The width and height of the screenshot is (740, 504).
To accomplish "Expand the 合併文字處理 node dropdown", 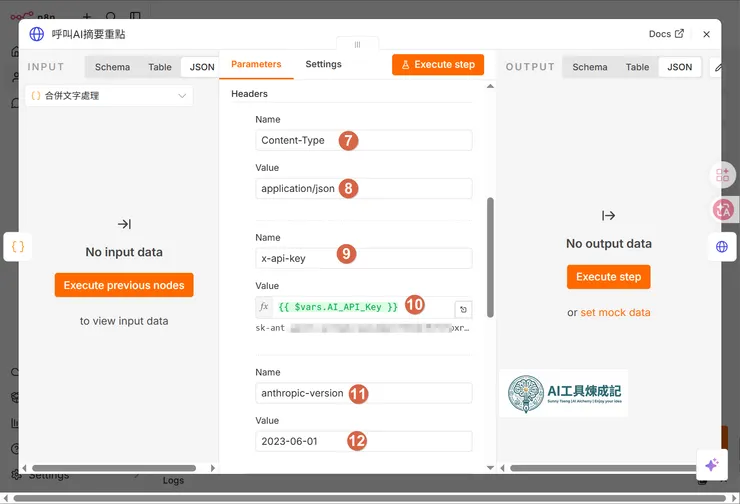I will tap(109, 96).
